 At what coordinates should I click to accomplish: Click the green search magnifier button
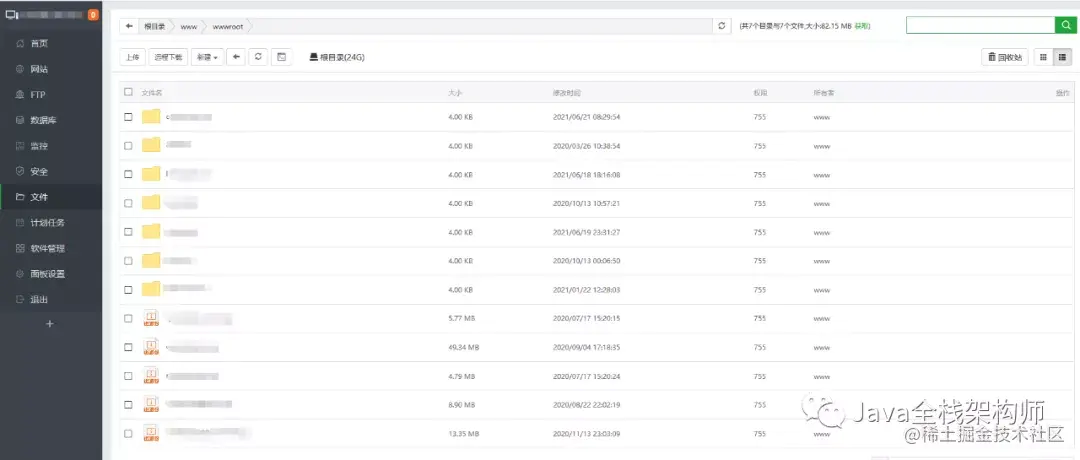1064,25
